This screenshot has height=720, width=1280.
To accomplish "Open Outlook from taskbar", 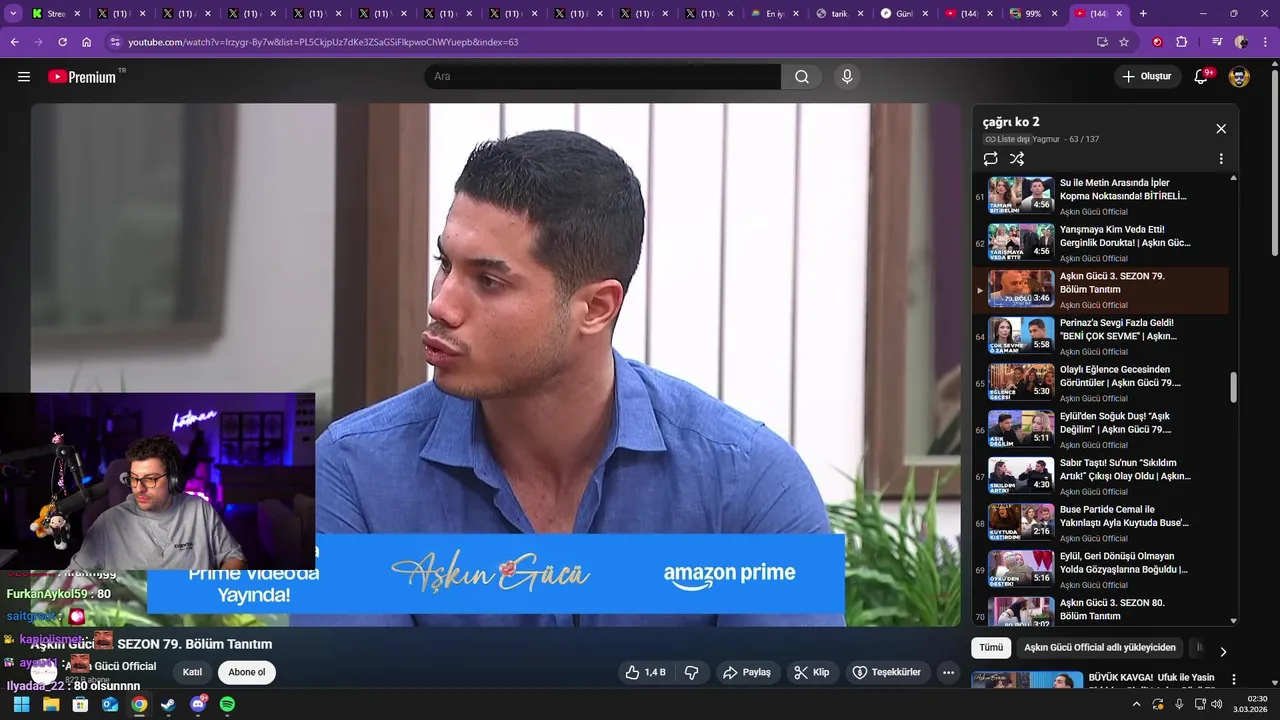I will (110, 704).
